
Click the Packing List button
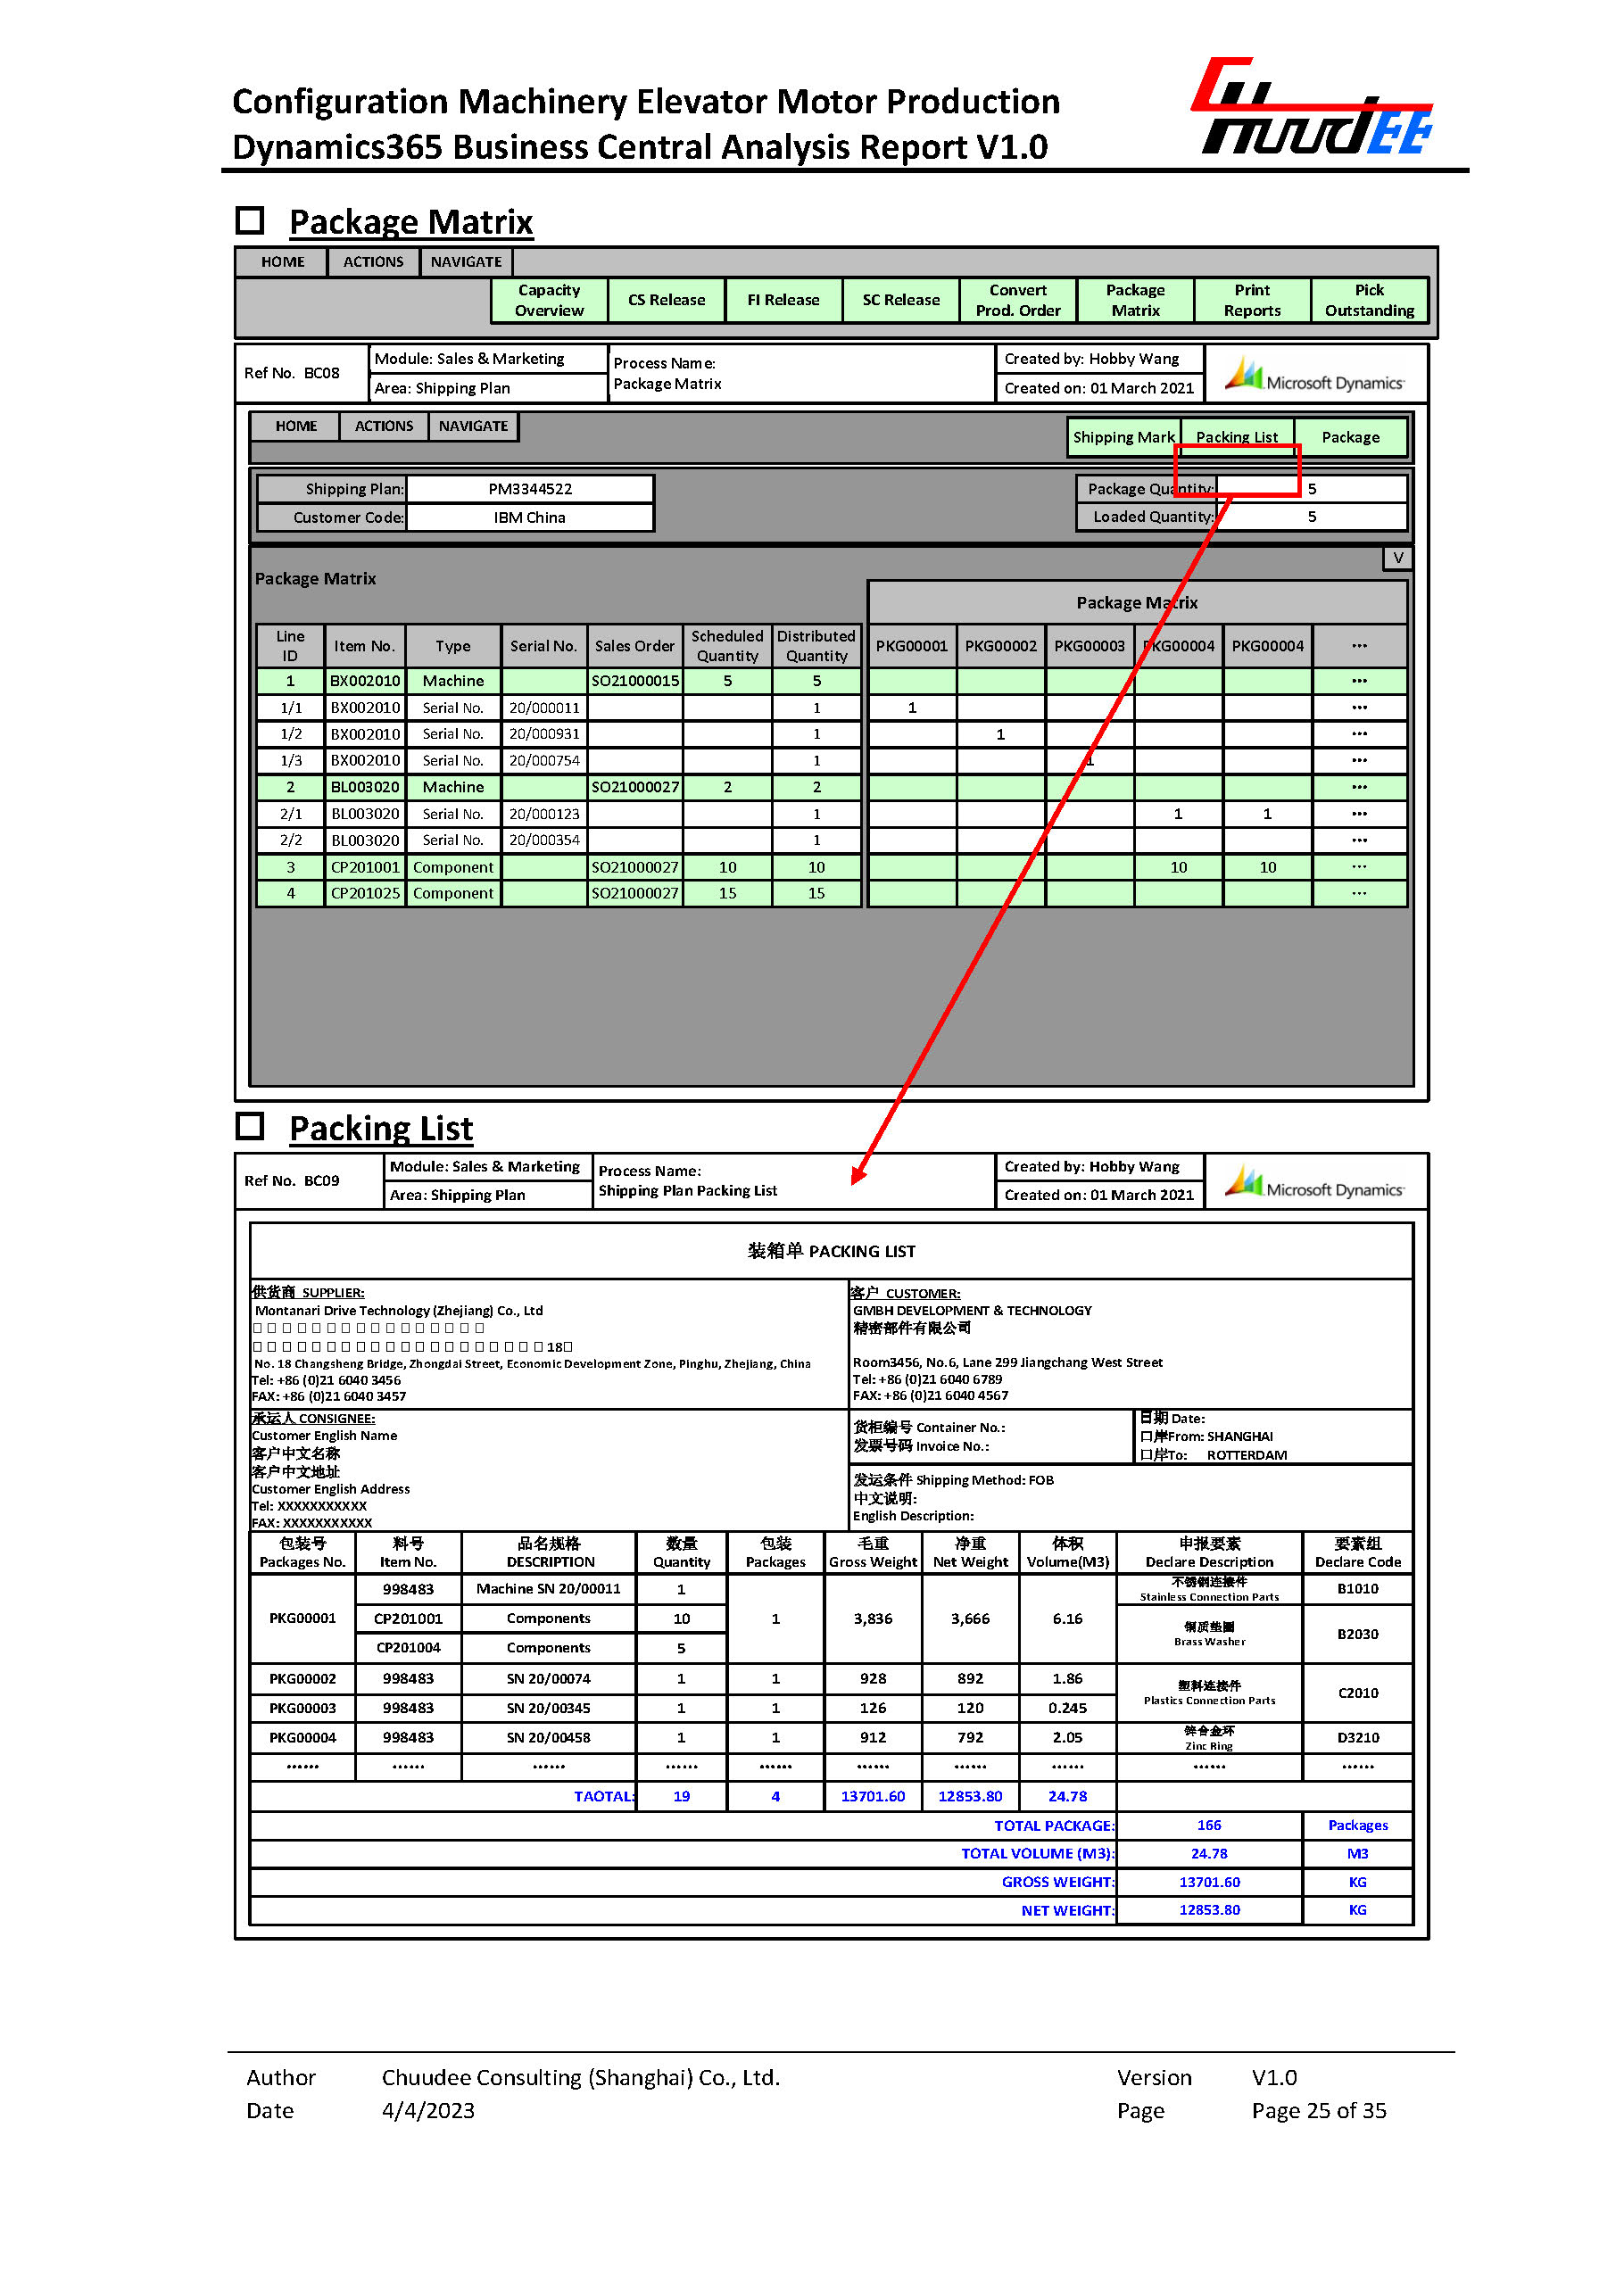(x=1237, y=437)
